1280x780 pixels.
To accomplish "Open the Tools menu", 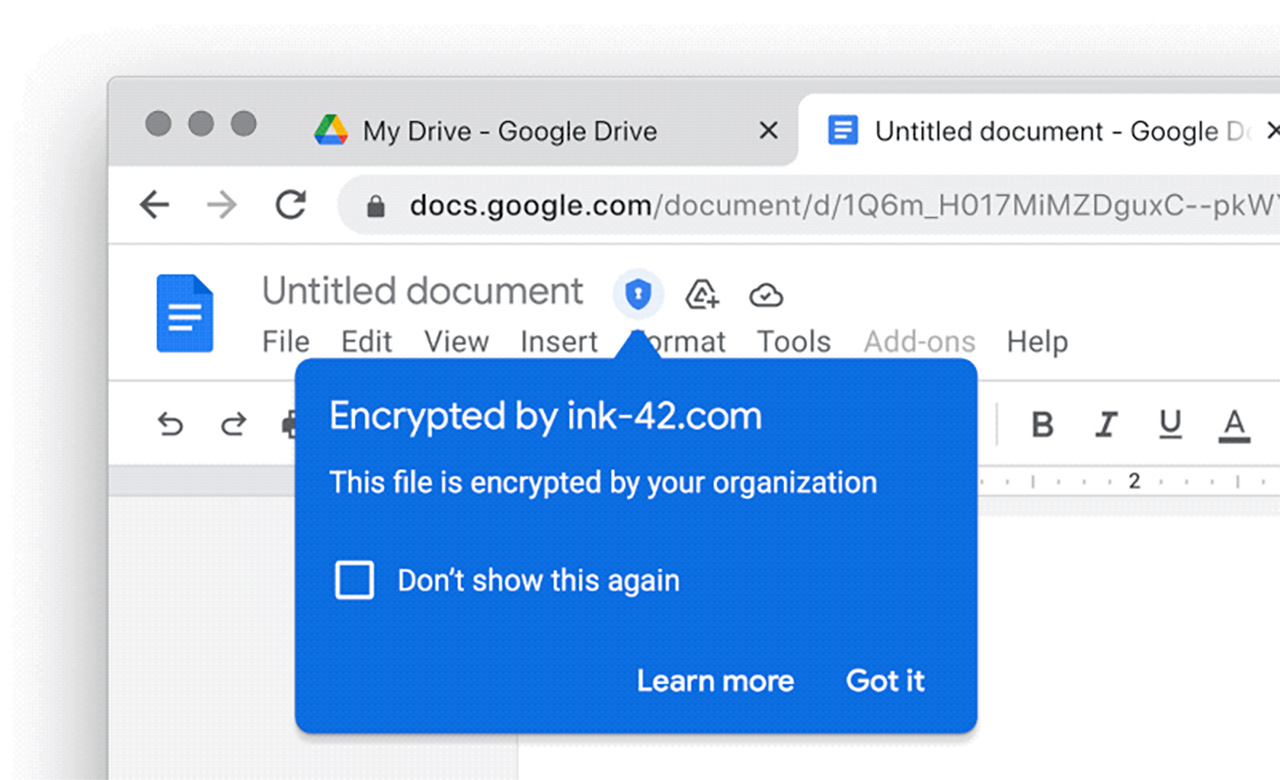I will coord(793,342).
